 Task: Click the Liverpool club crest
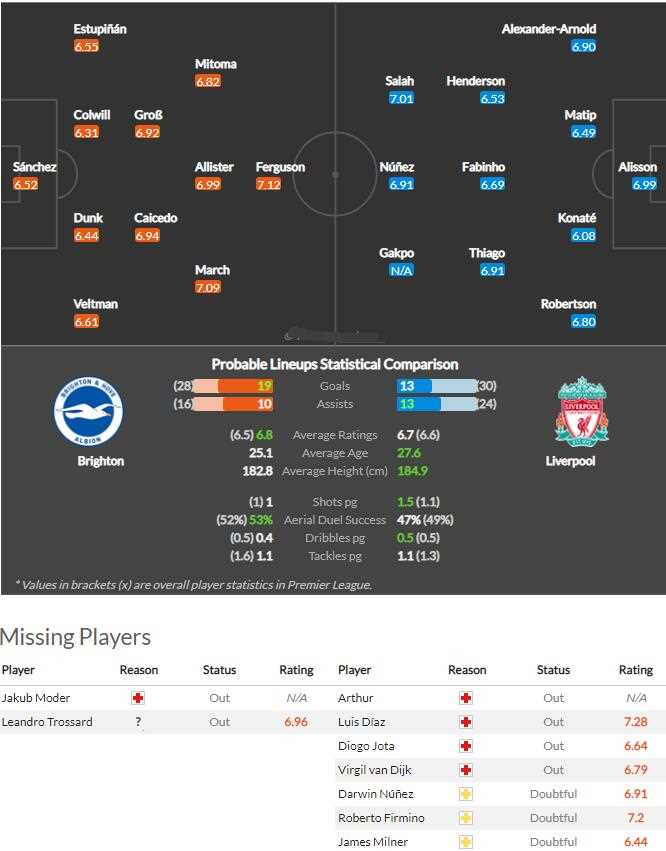(x=581, y=411)
